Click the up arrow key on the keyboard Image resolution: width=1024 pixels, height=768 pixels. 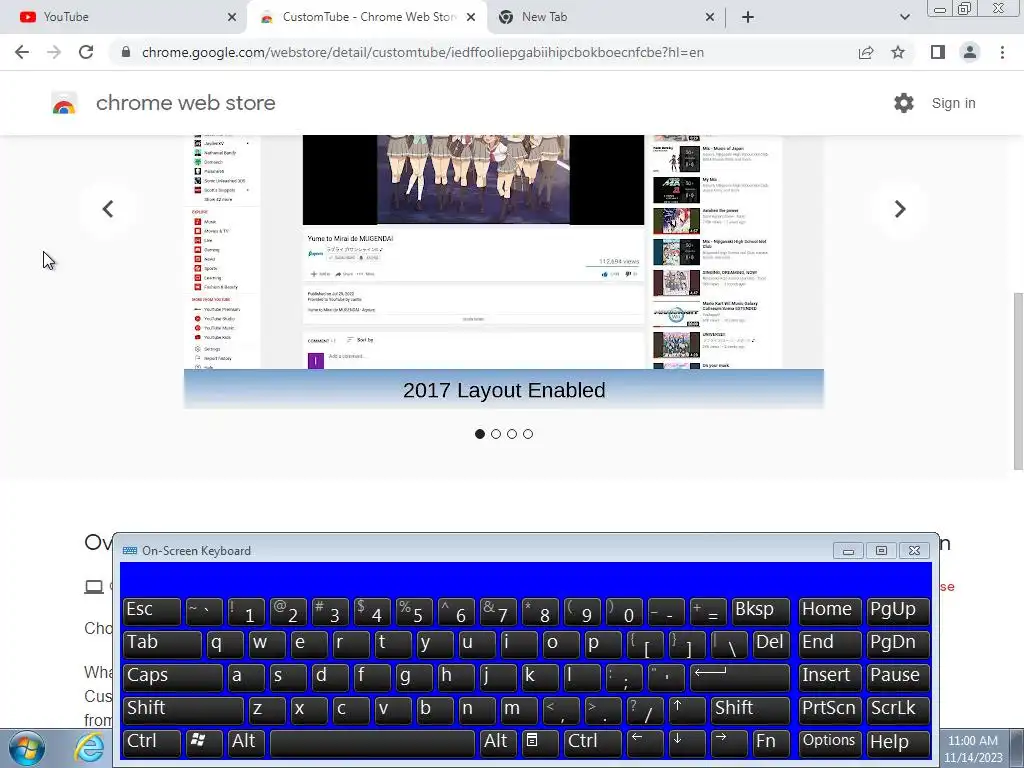tap(687, 710)
